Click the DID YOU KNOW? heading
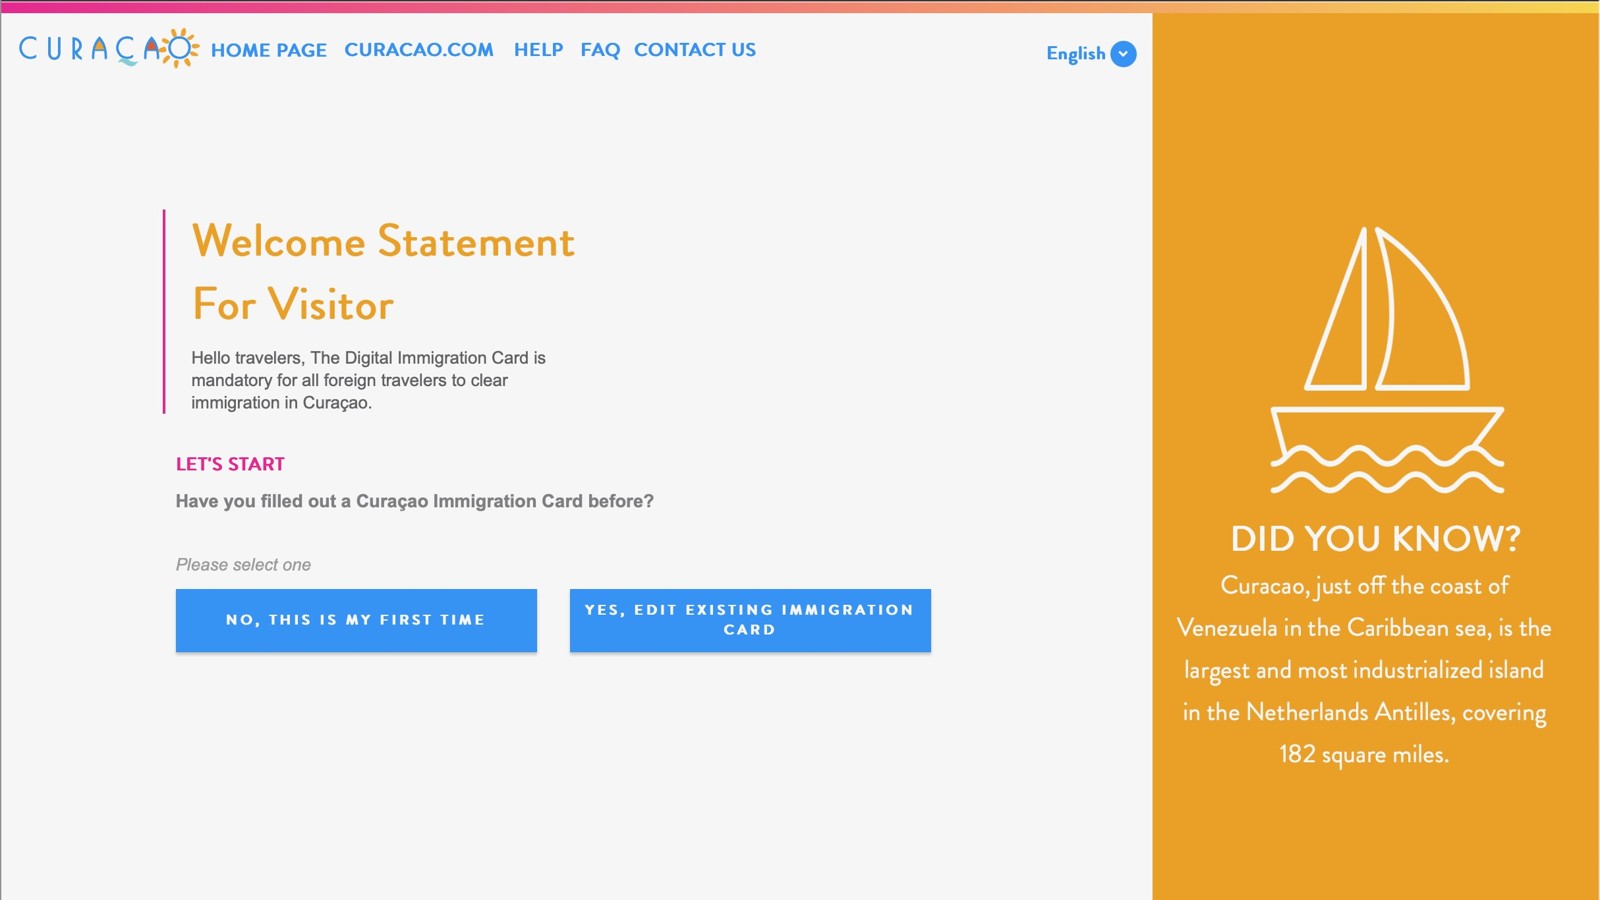Image resolution: width=1600 pixels, height=900 pixels. 1376,538
